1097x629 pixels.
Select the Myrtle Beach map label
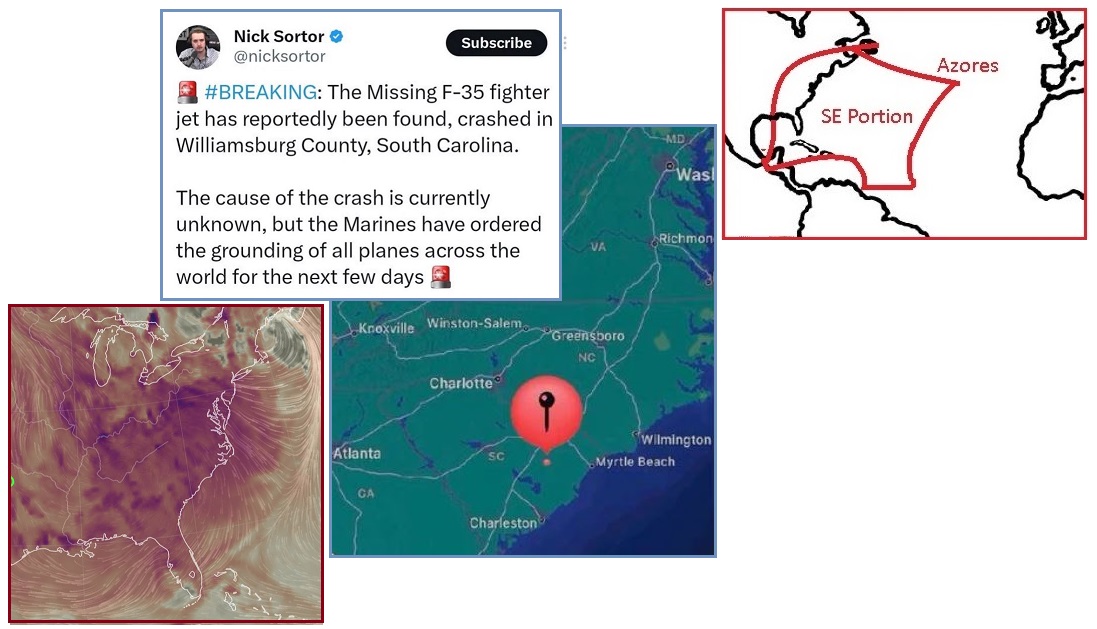(635, 462)
